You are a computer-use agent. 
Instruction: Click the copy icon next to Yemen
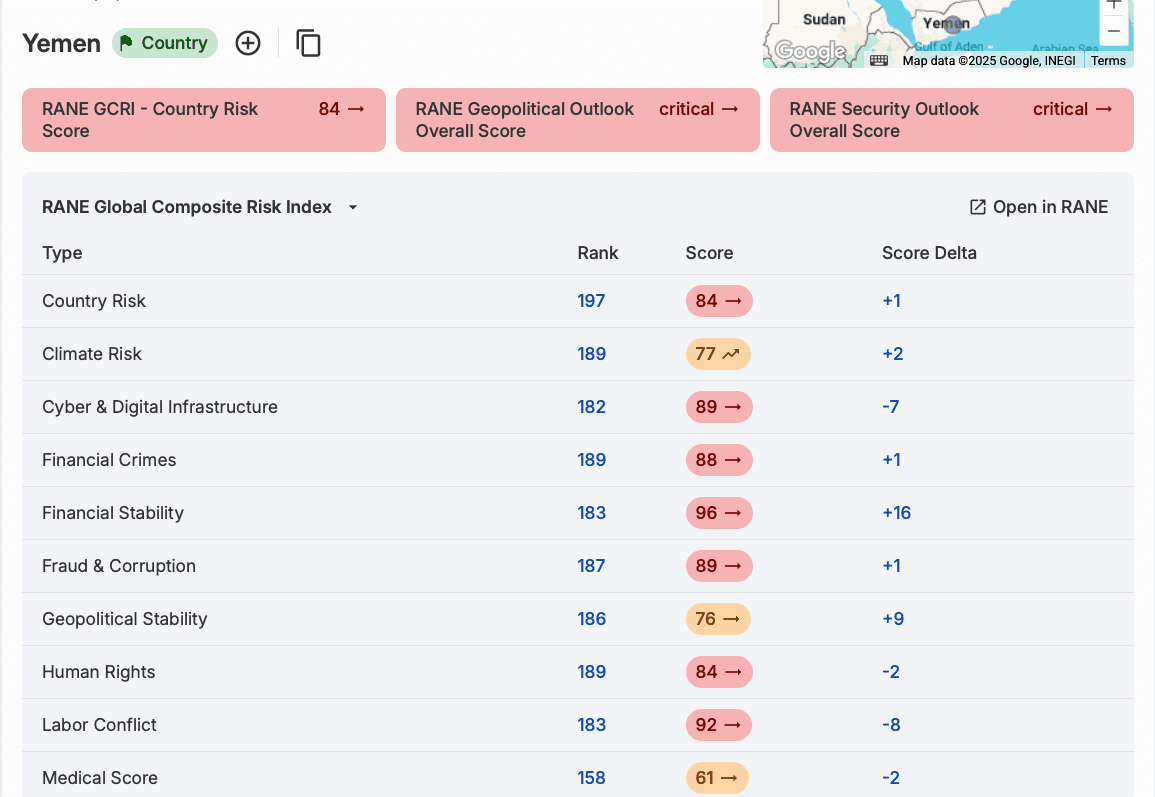pos(309,43)
